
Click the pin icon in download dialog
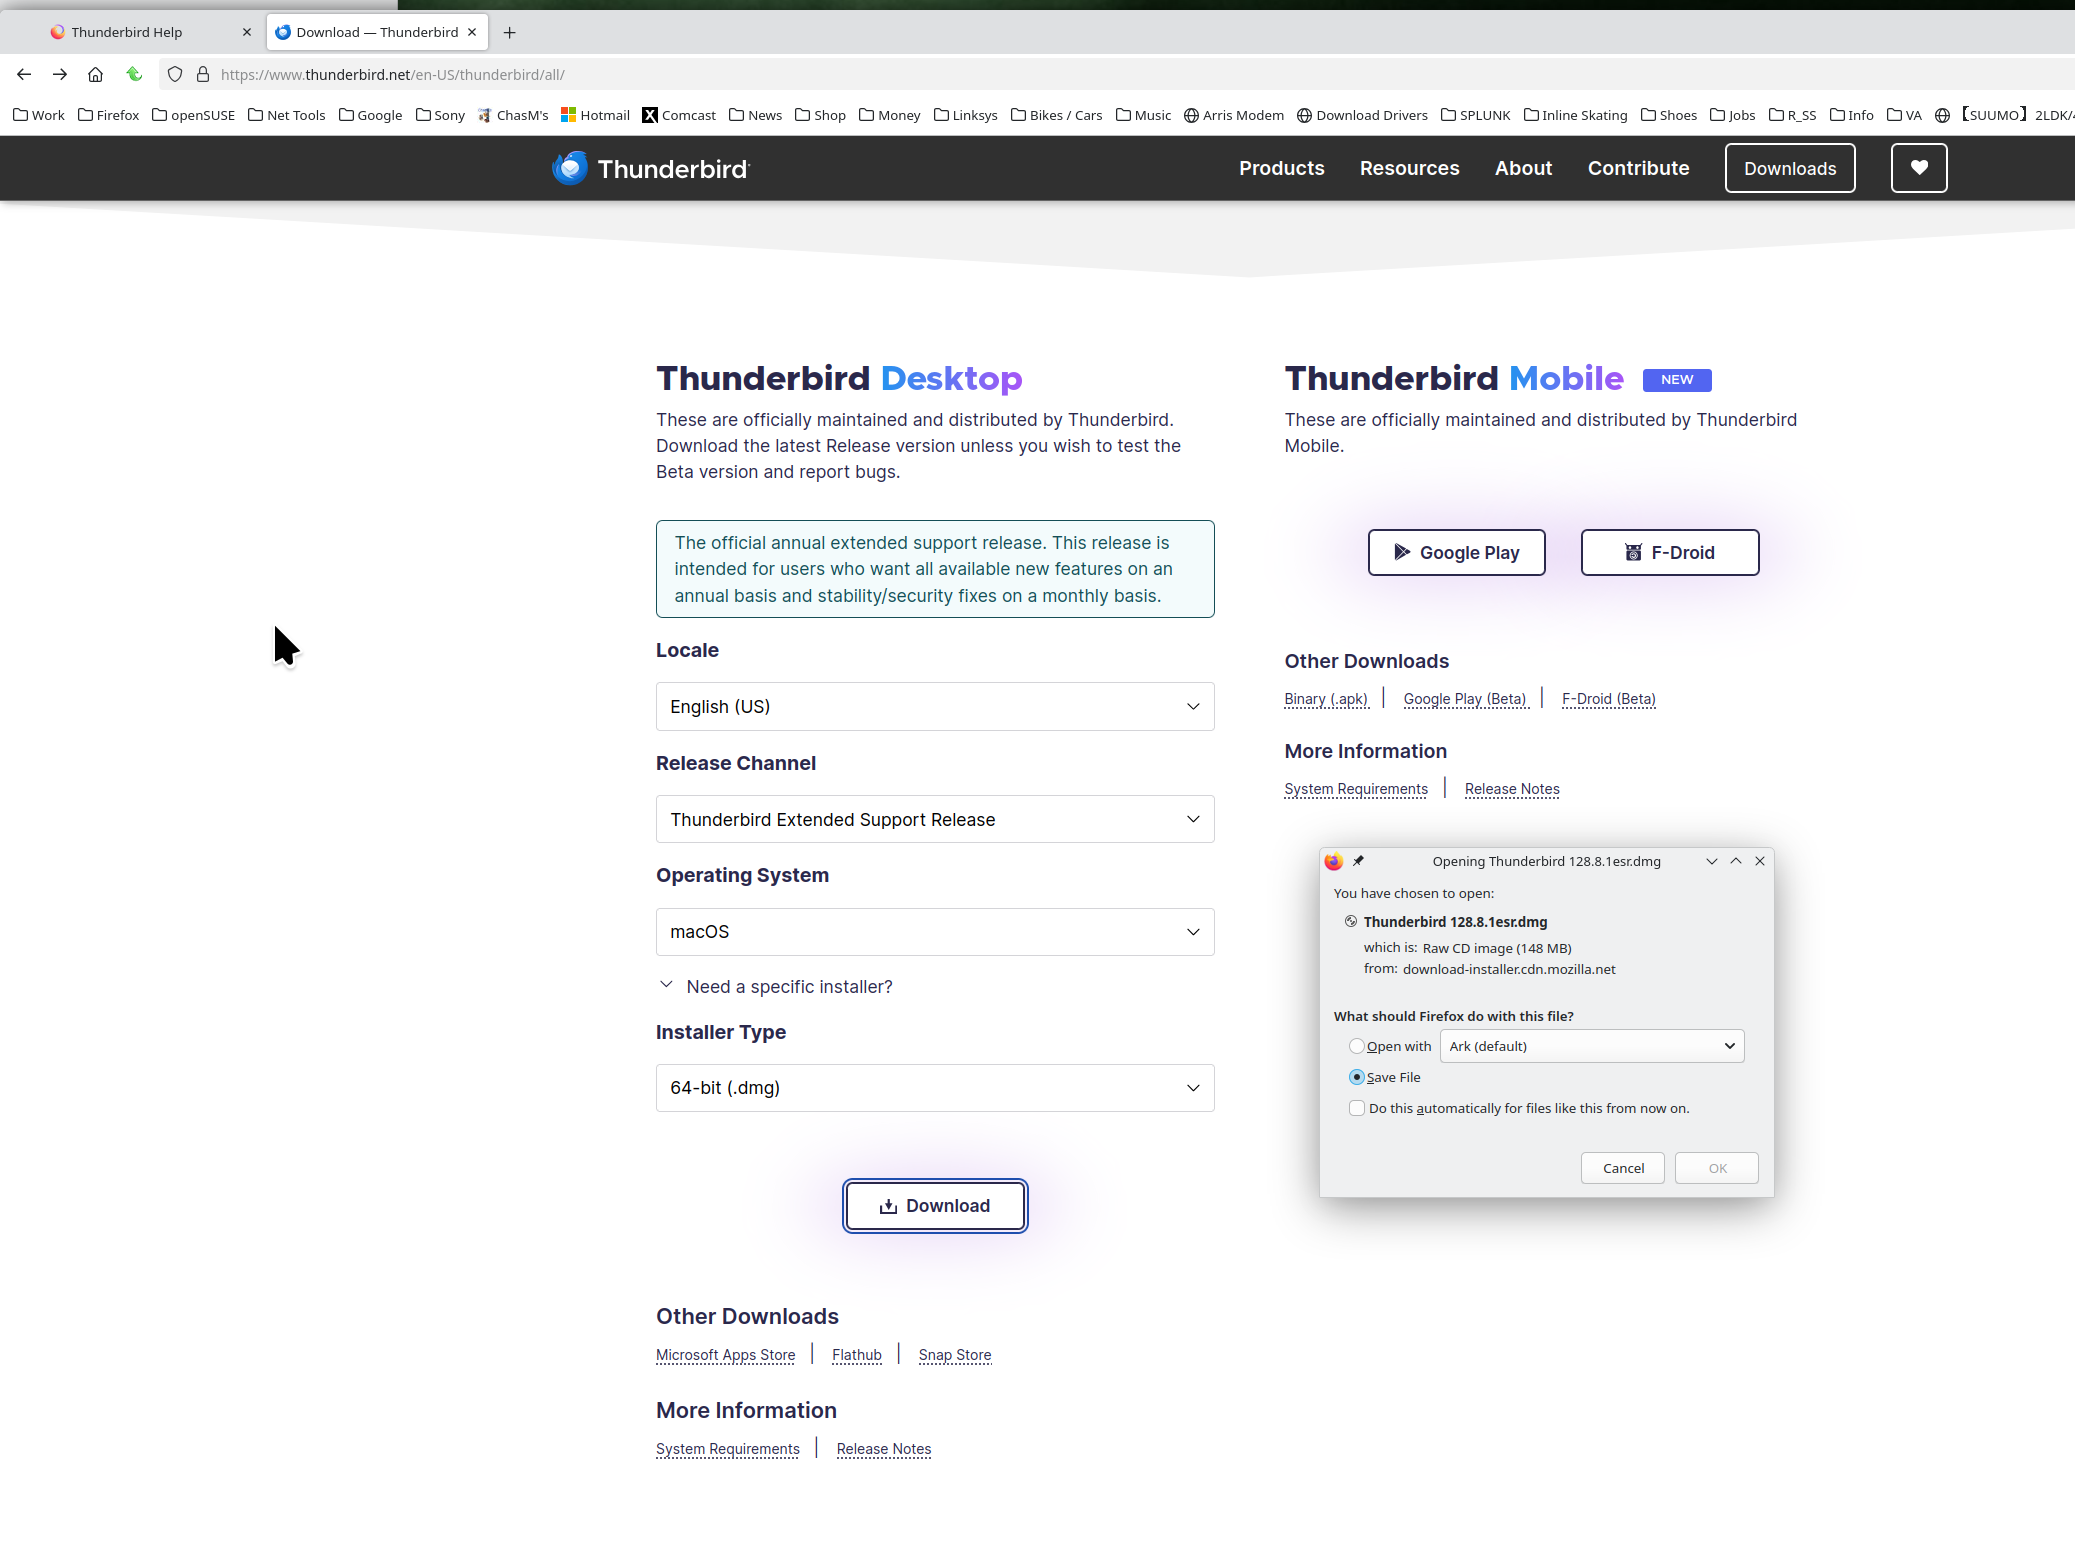1358,861
